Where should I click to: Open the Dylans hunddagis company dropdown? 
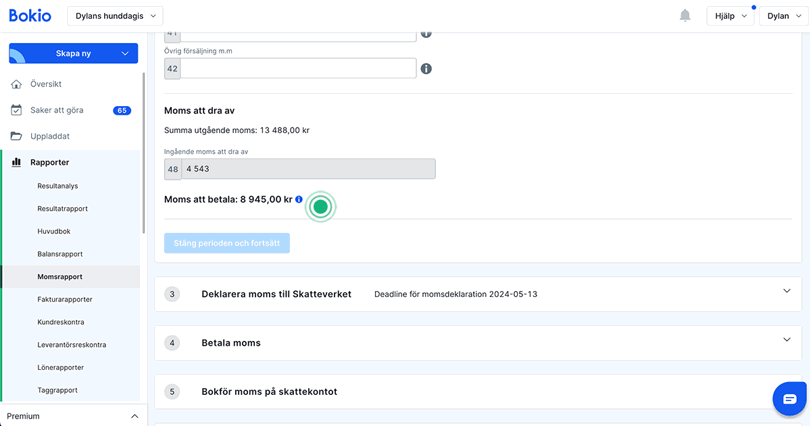(116, 16)
